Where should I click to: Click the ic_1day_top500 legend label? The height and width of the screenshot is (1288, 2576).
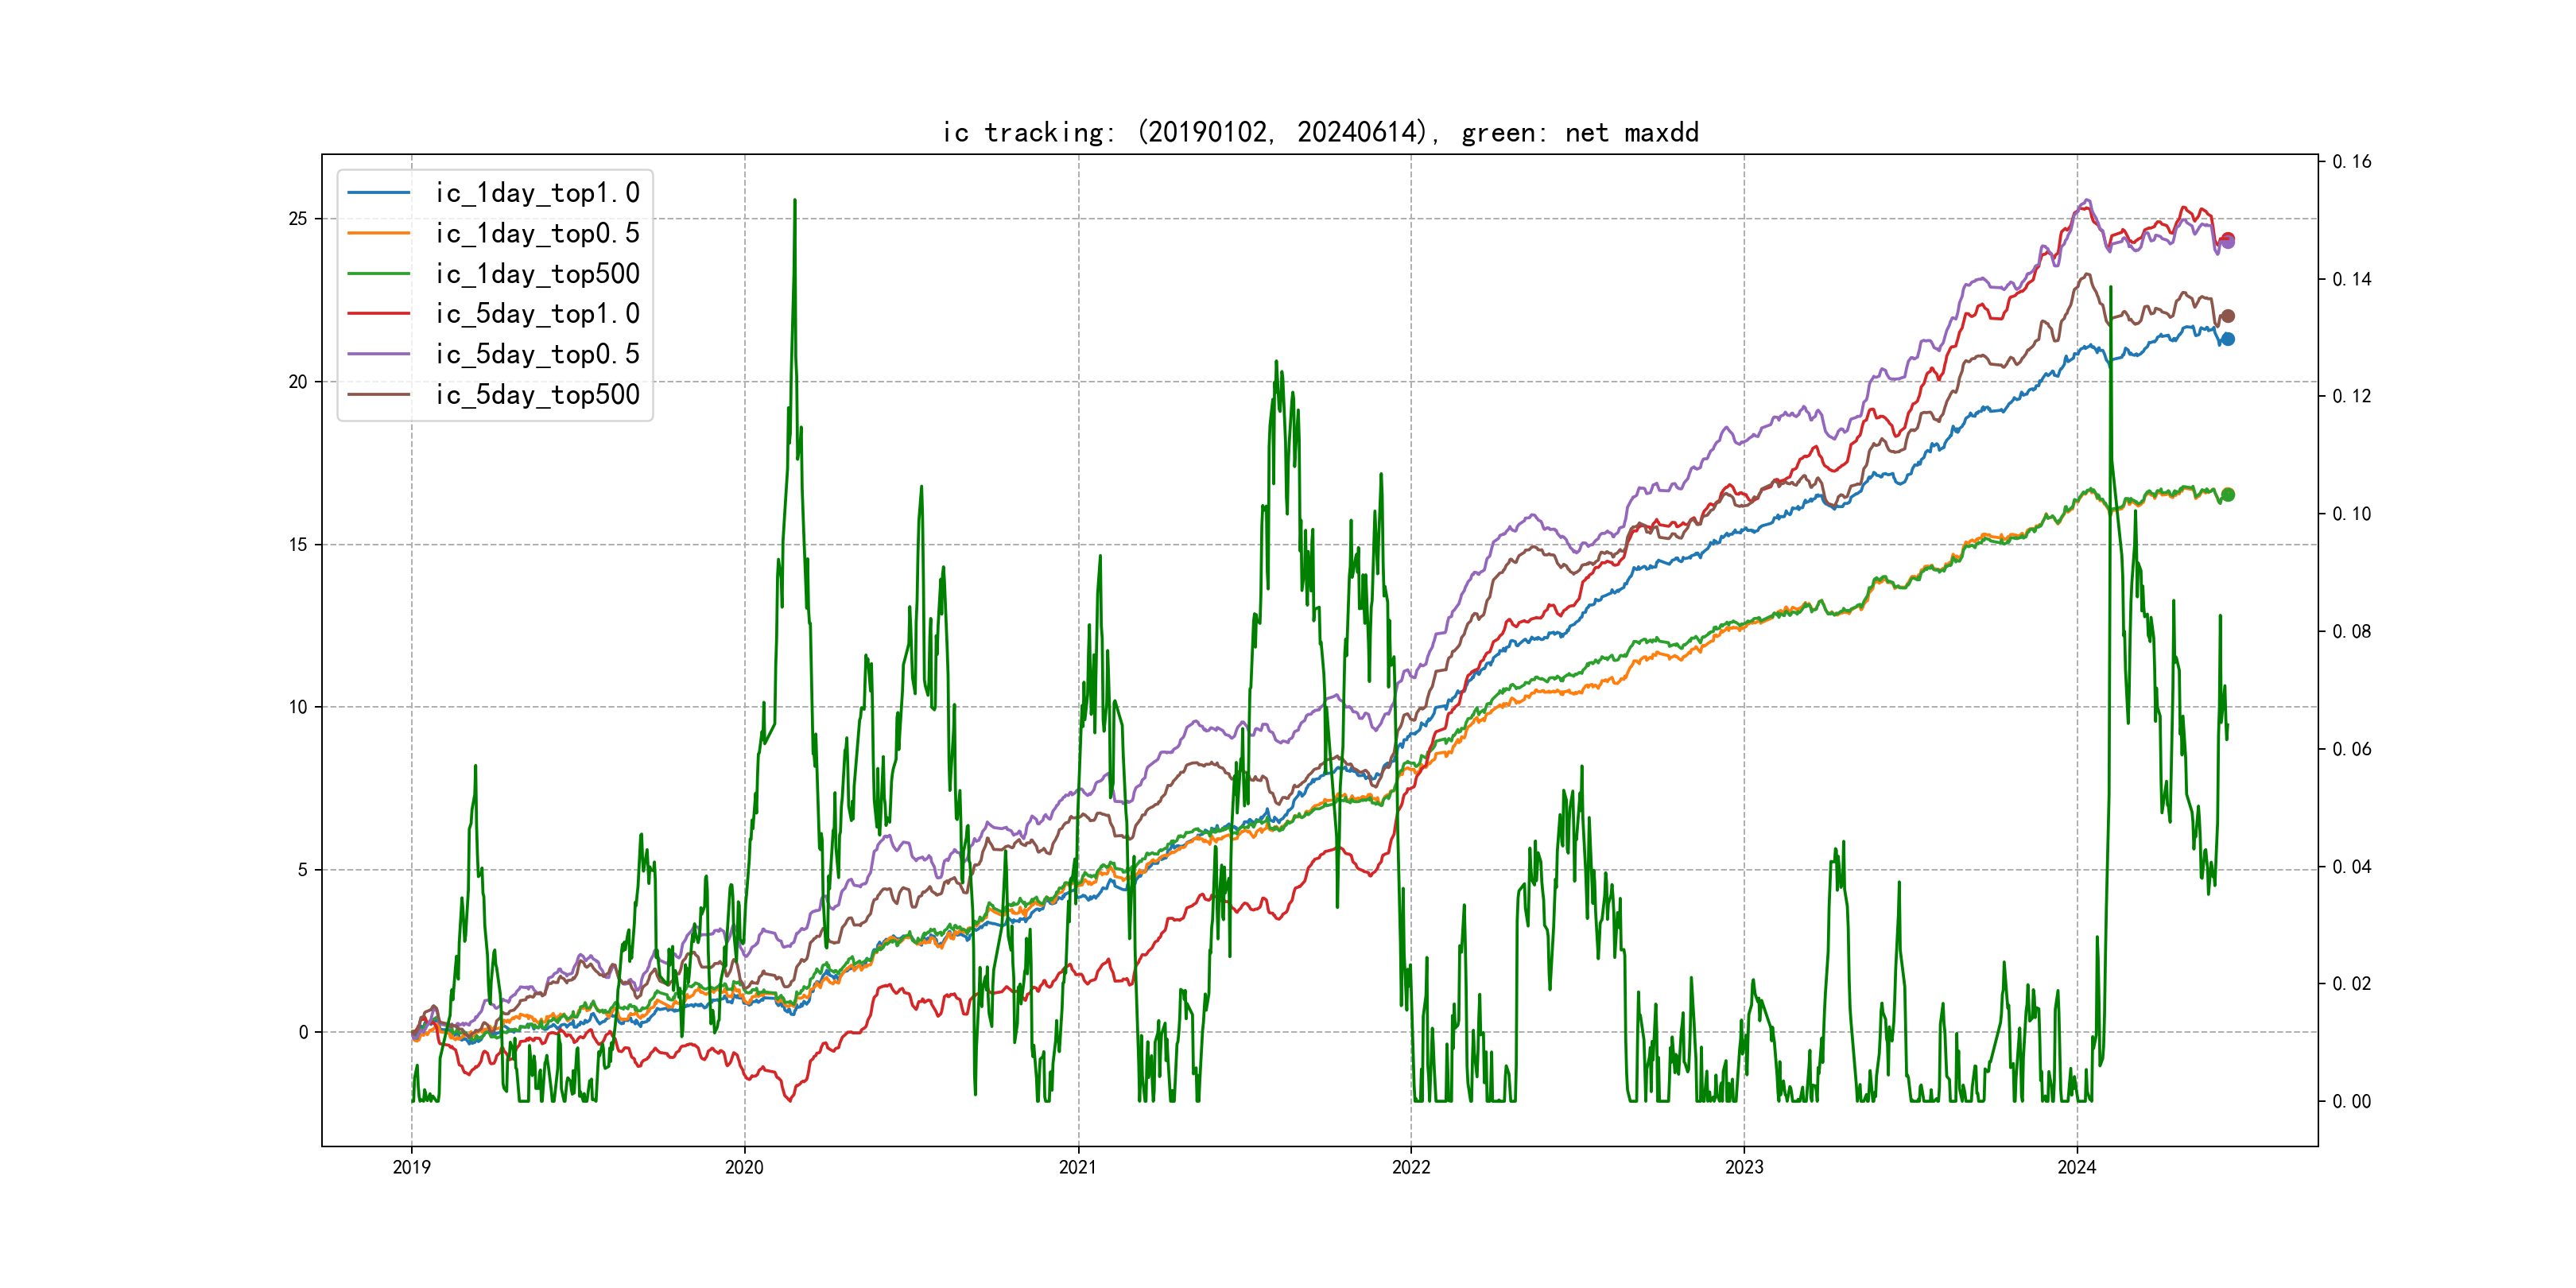(537, 274)
